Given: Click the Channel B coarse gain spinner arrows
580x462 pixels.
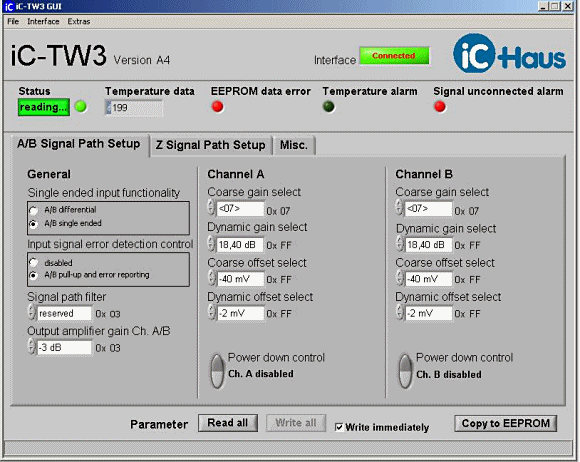Looking at the screenshot, I should pos(399,207).
